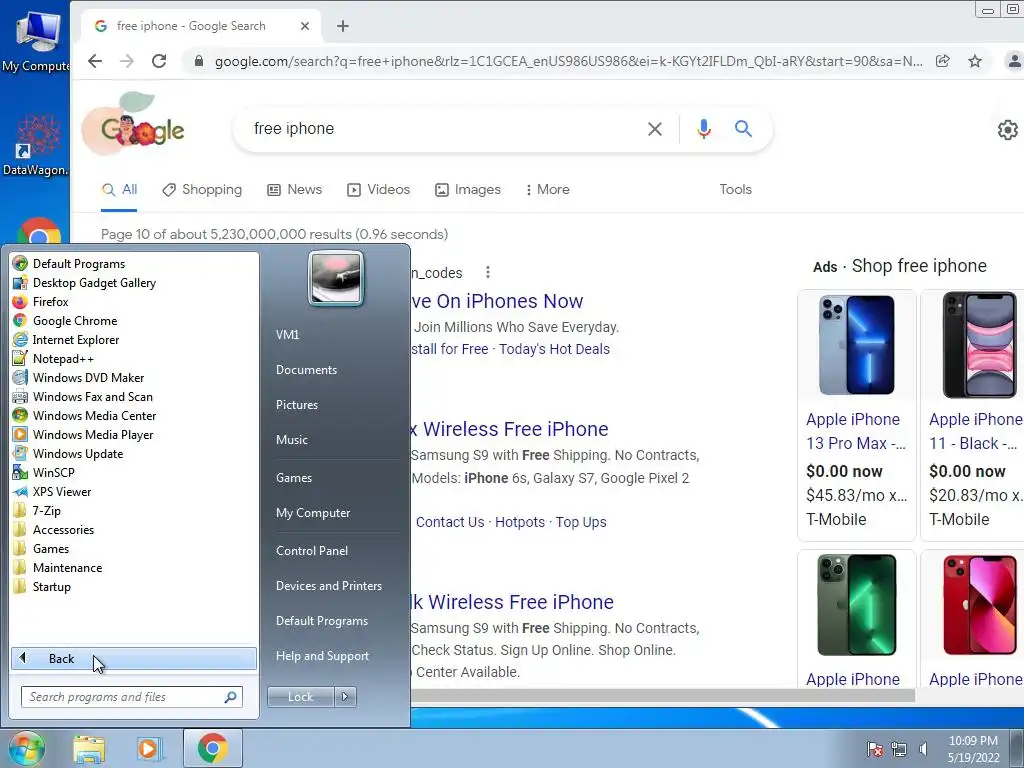Reload the Google search page
This screenshot has height=768, width=1024.
click(159, 61)
